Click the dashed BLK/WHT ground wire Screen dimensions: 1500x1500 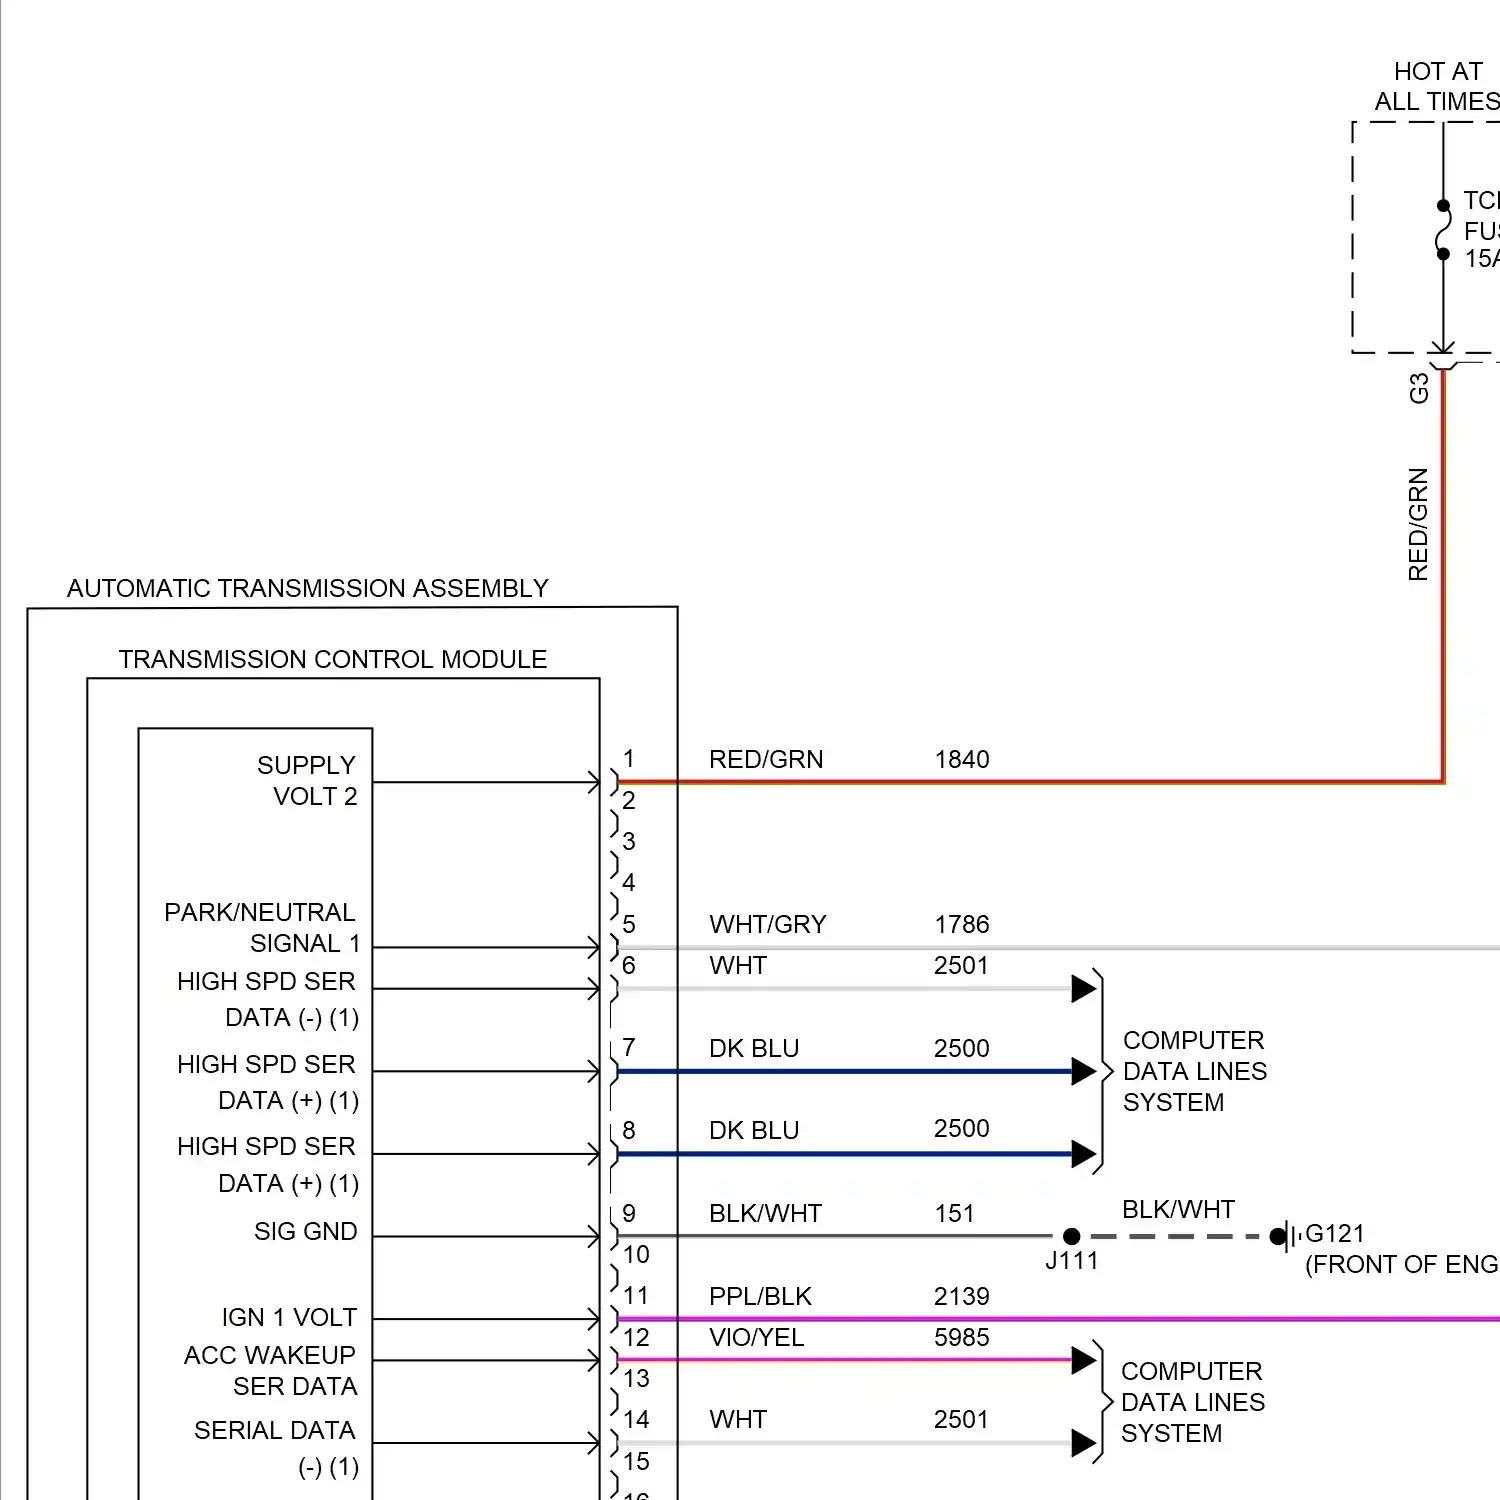[1175, 1237]
